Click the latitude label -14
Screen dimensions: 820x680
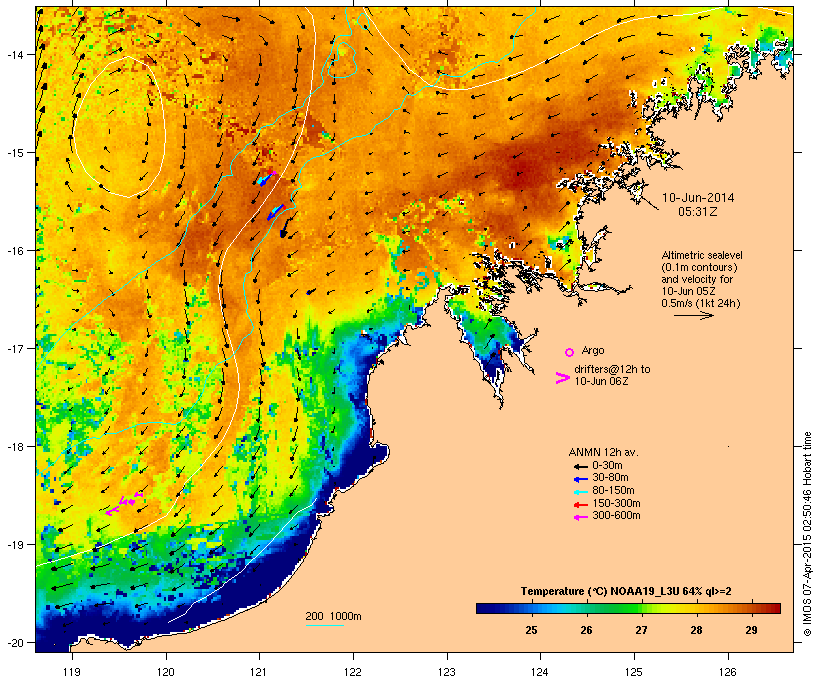point(15,54)
